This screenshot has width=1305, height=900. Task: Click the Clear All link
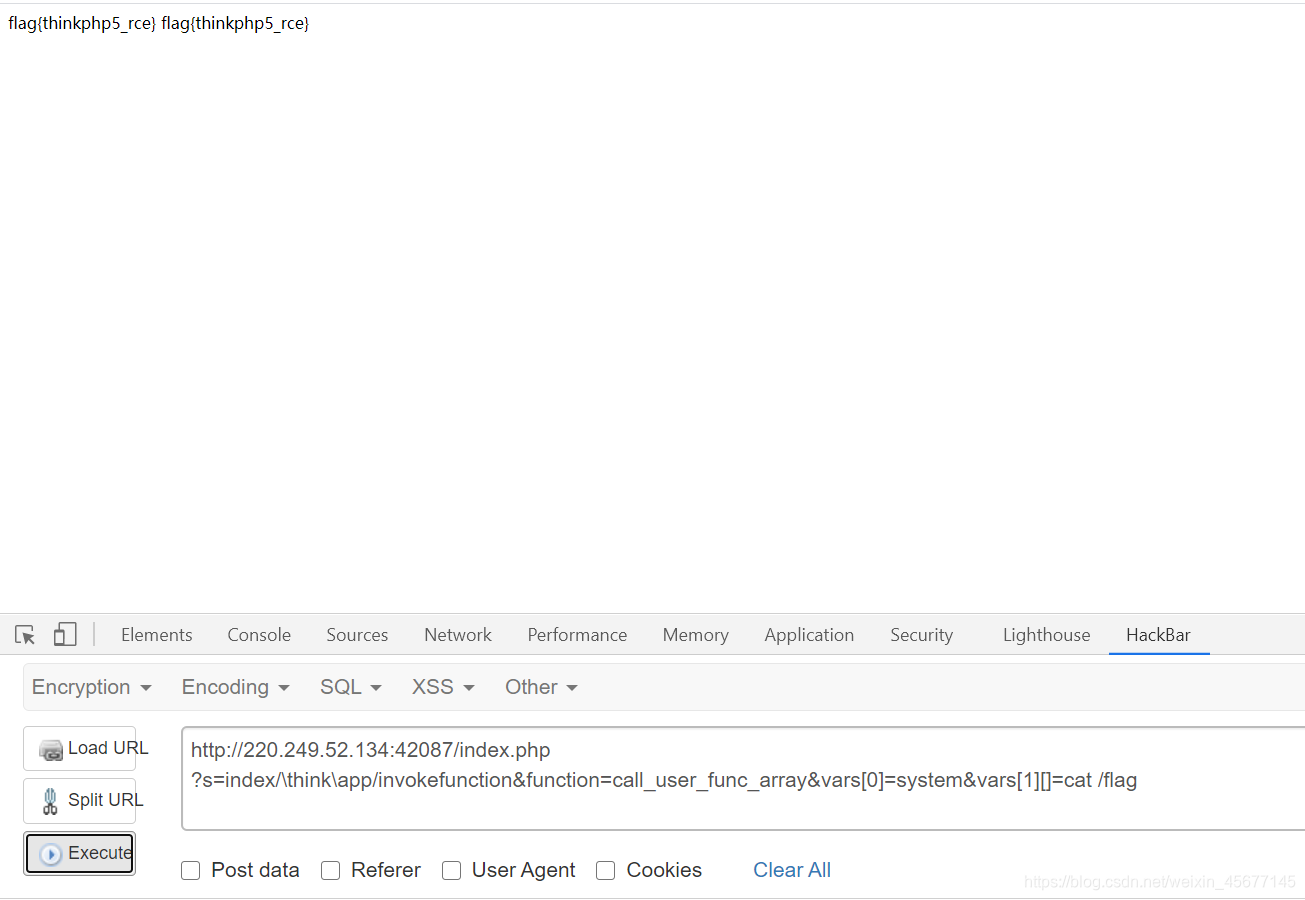coord(792,870)
